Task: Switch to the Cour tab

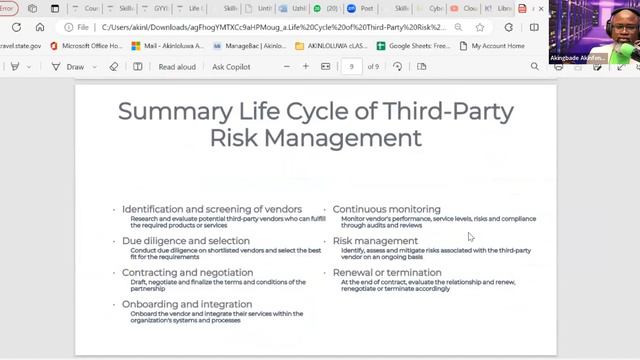Action: point(86,8)
